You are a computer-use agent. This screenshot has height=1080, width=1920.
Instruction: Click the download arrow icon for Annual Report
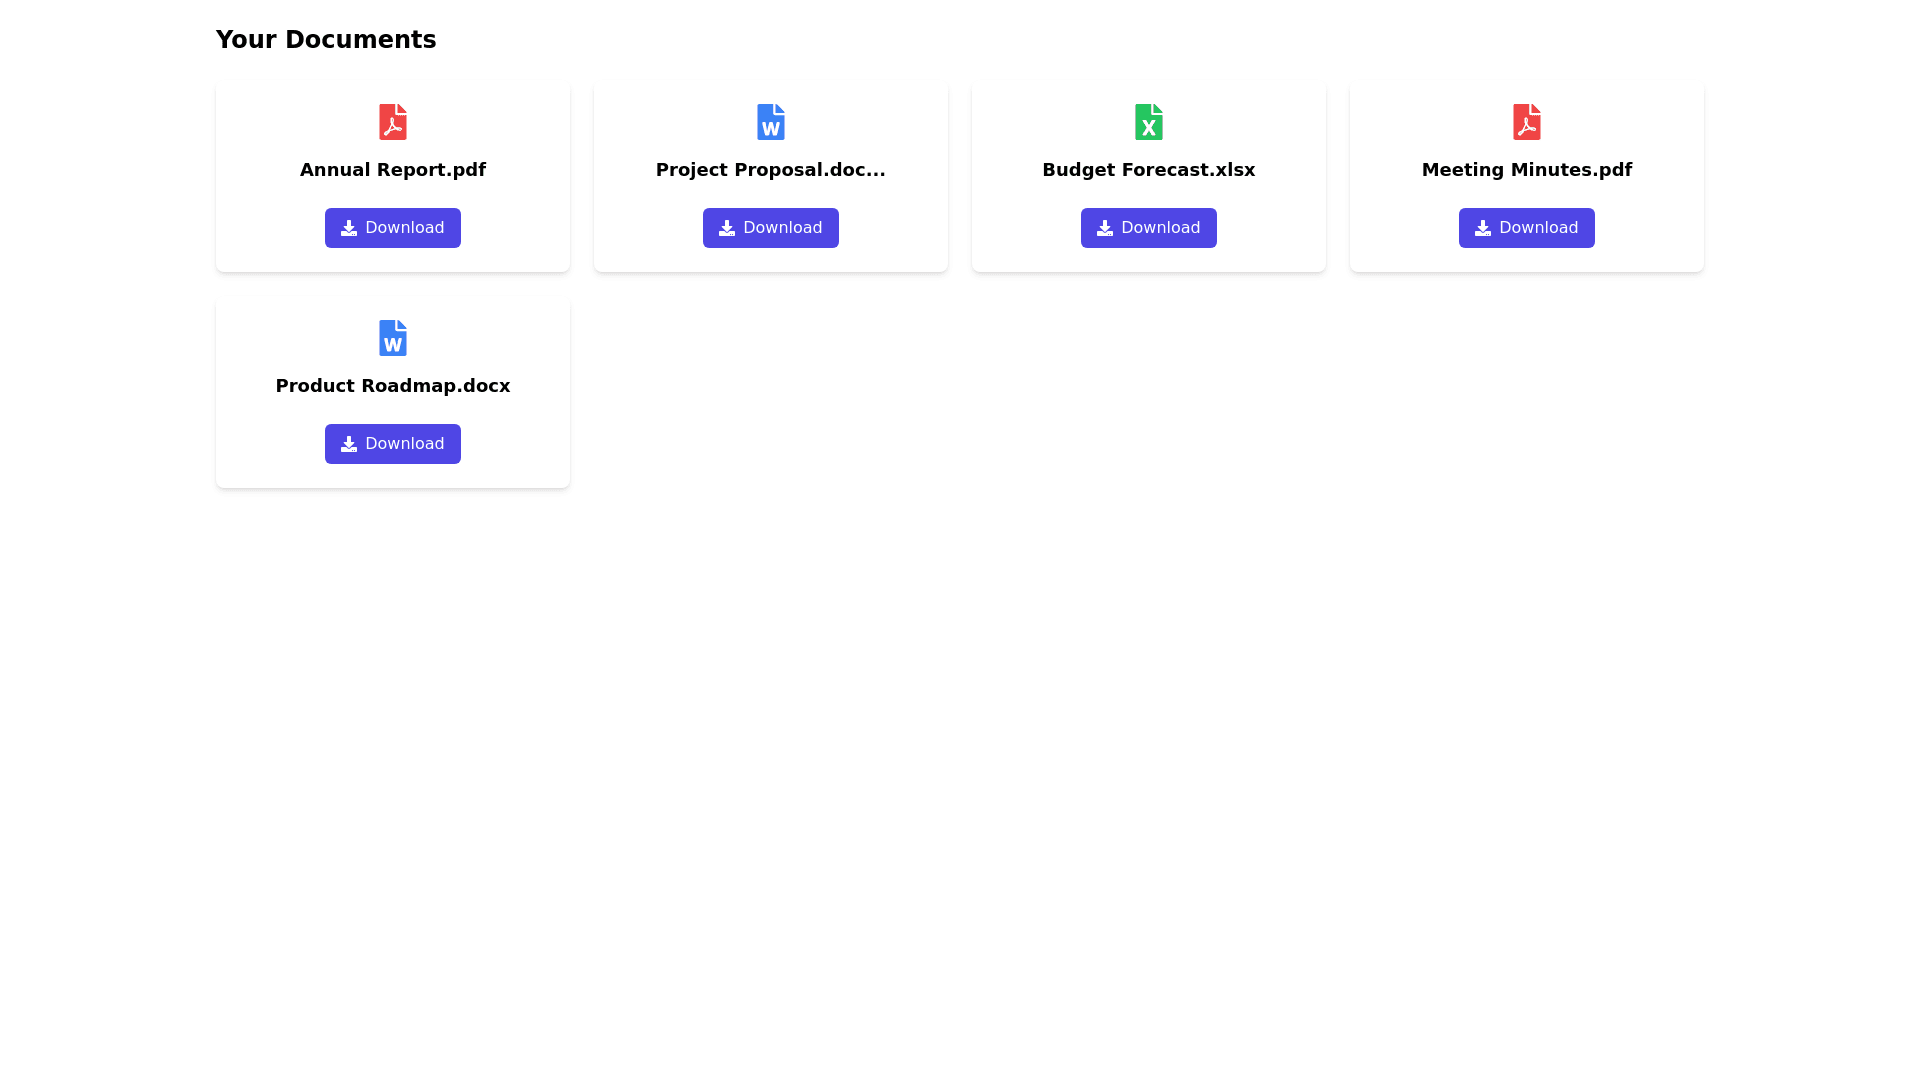click(x=349, y=228)
